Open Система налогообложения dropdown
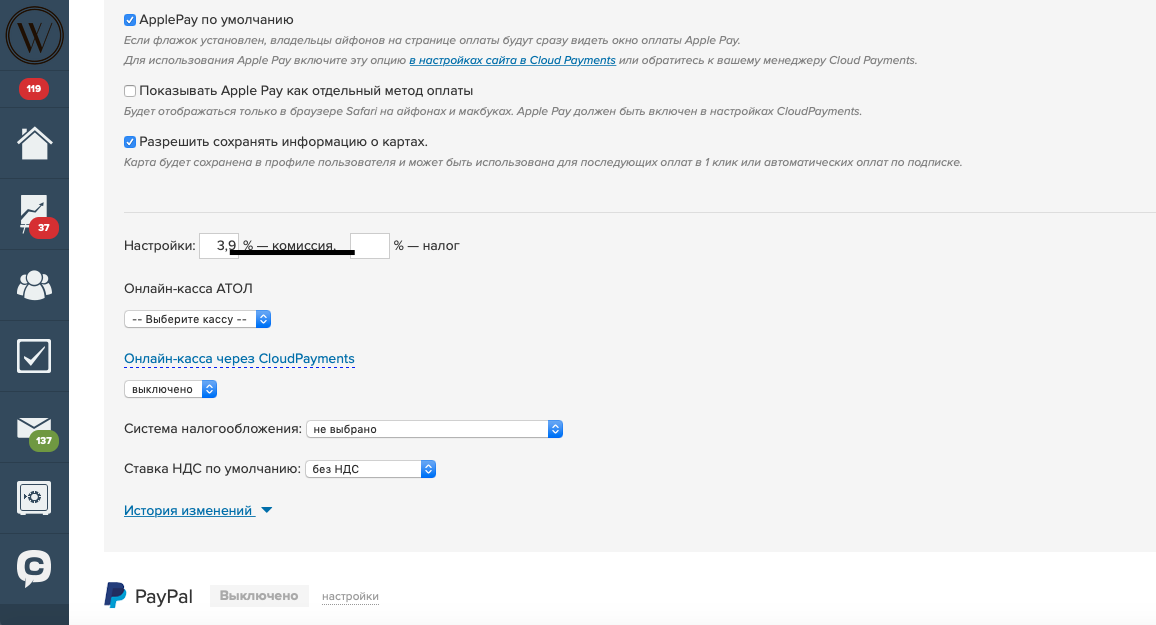Viewport: 1156px width, 625px height. click(434, 429)
